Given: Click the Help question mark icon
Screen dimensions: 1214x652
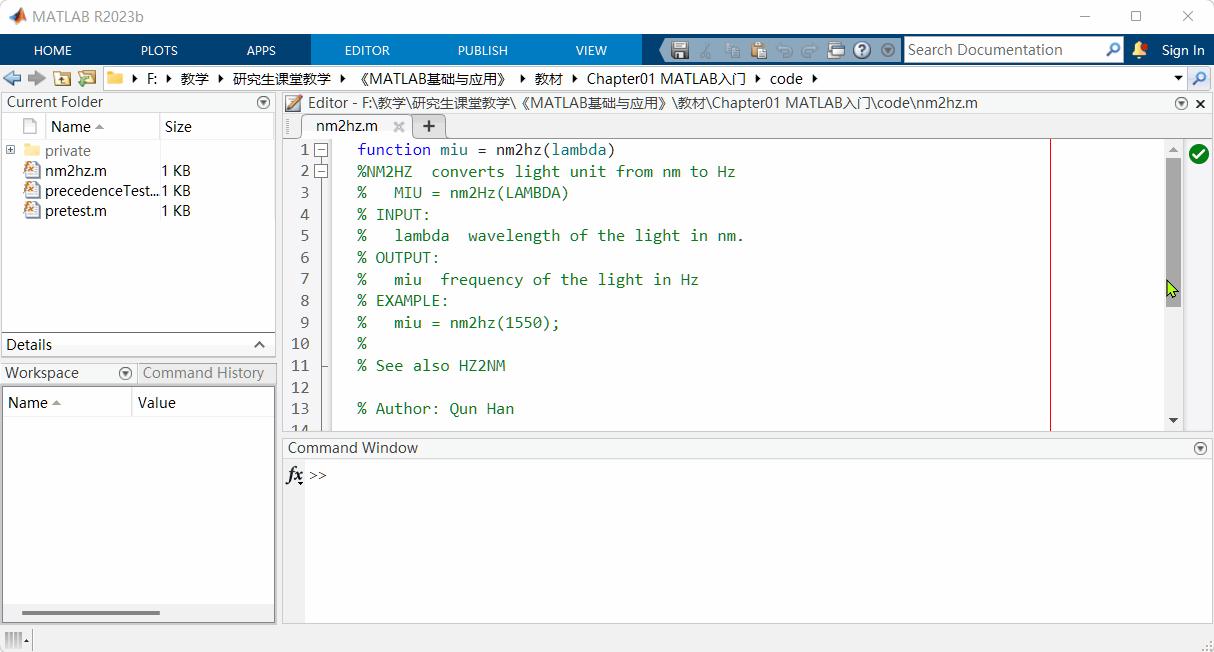Looking at the screenshot, I should point(862,49).
